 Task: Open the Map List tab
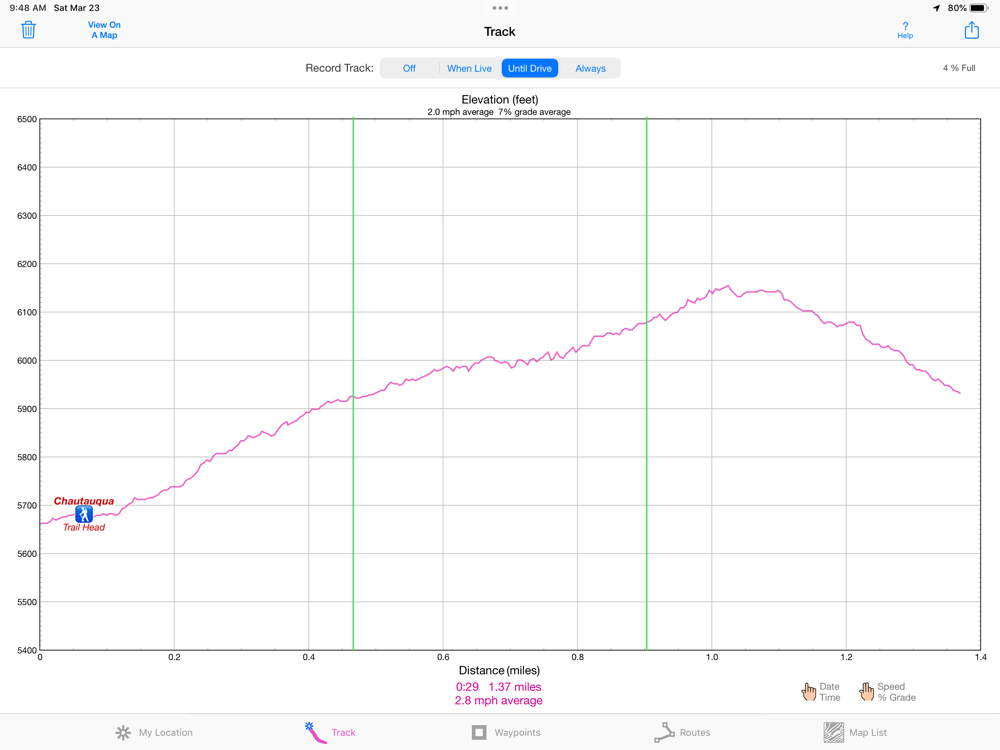(x=855, y=732)
